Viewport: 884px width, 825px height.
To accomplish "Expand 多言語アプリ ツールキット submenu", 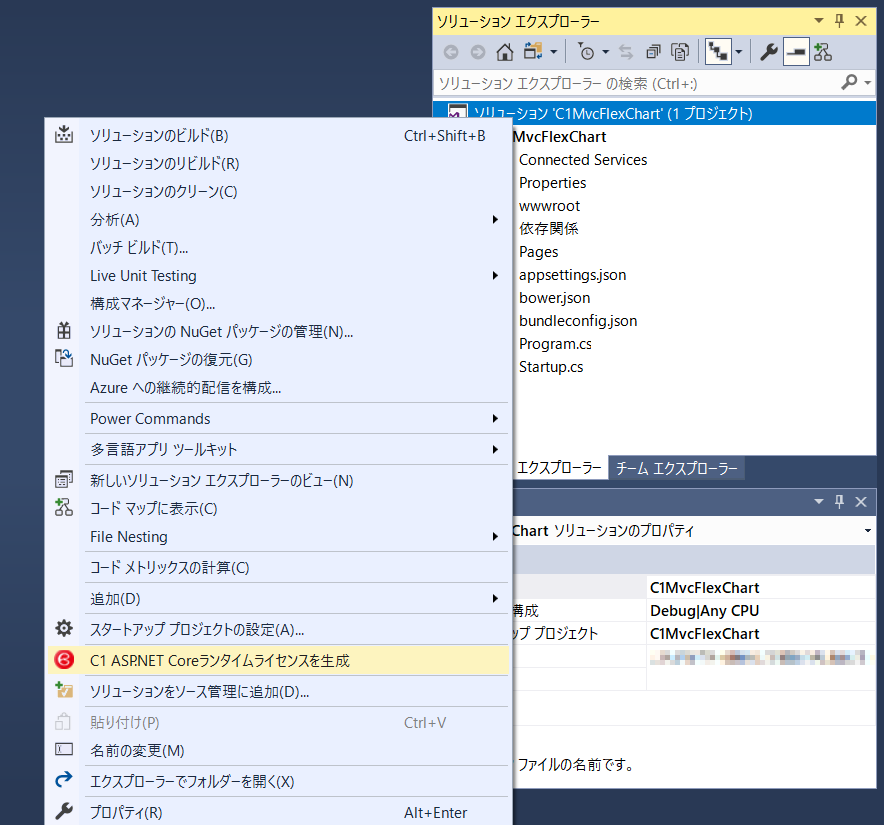I will [x=279, y=449].
